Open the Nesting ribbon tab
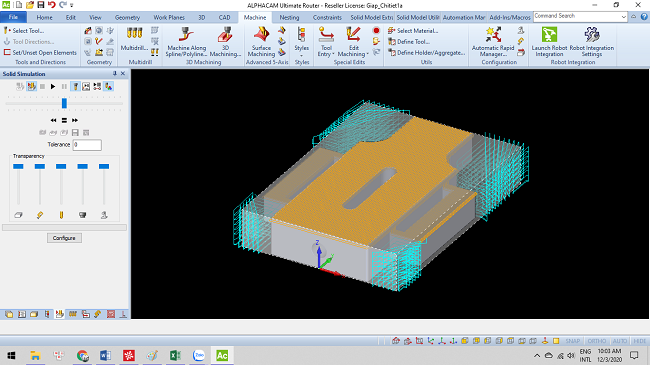 pos(289,17)
